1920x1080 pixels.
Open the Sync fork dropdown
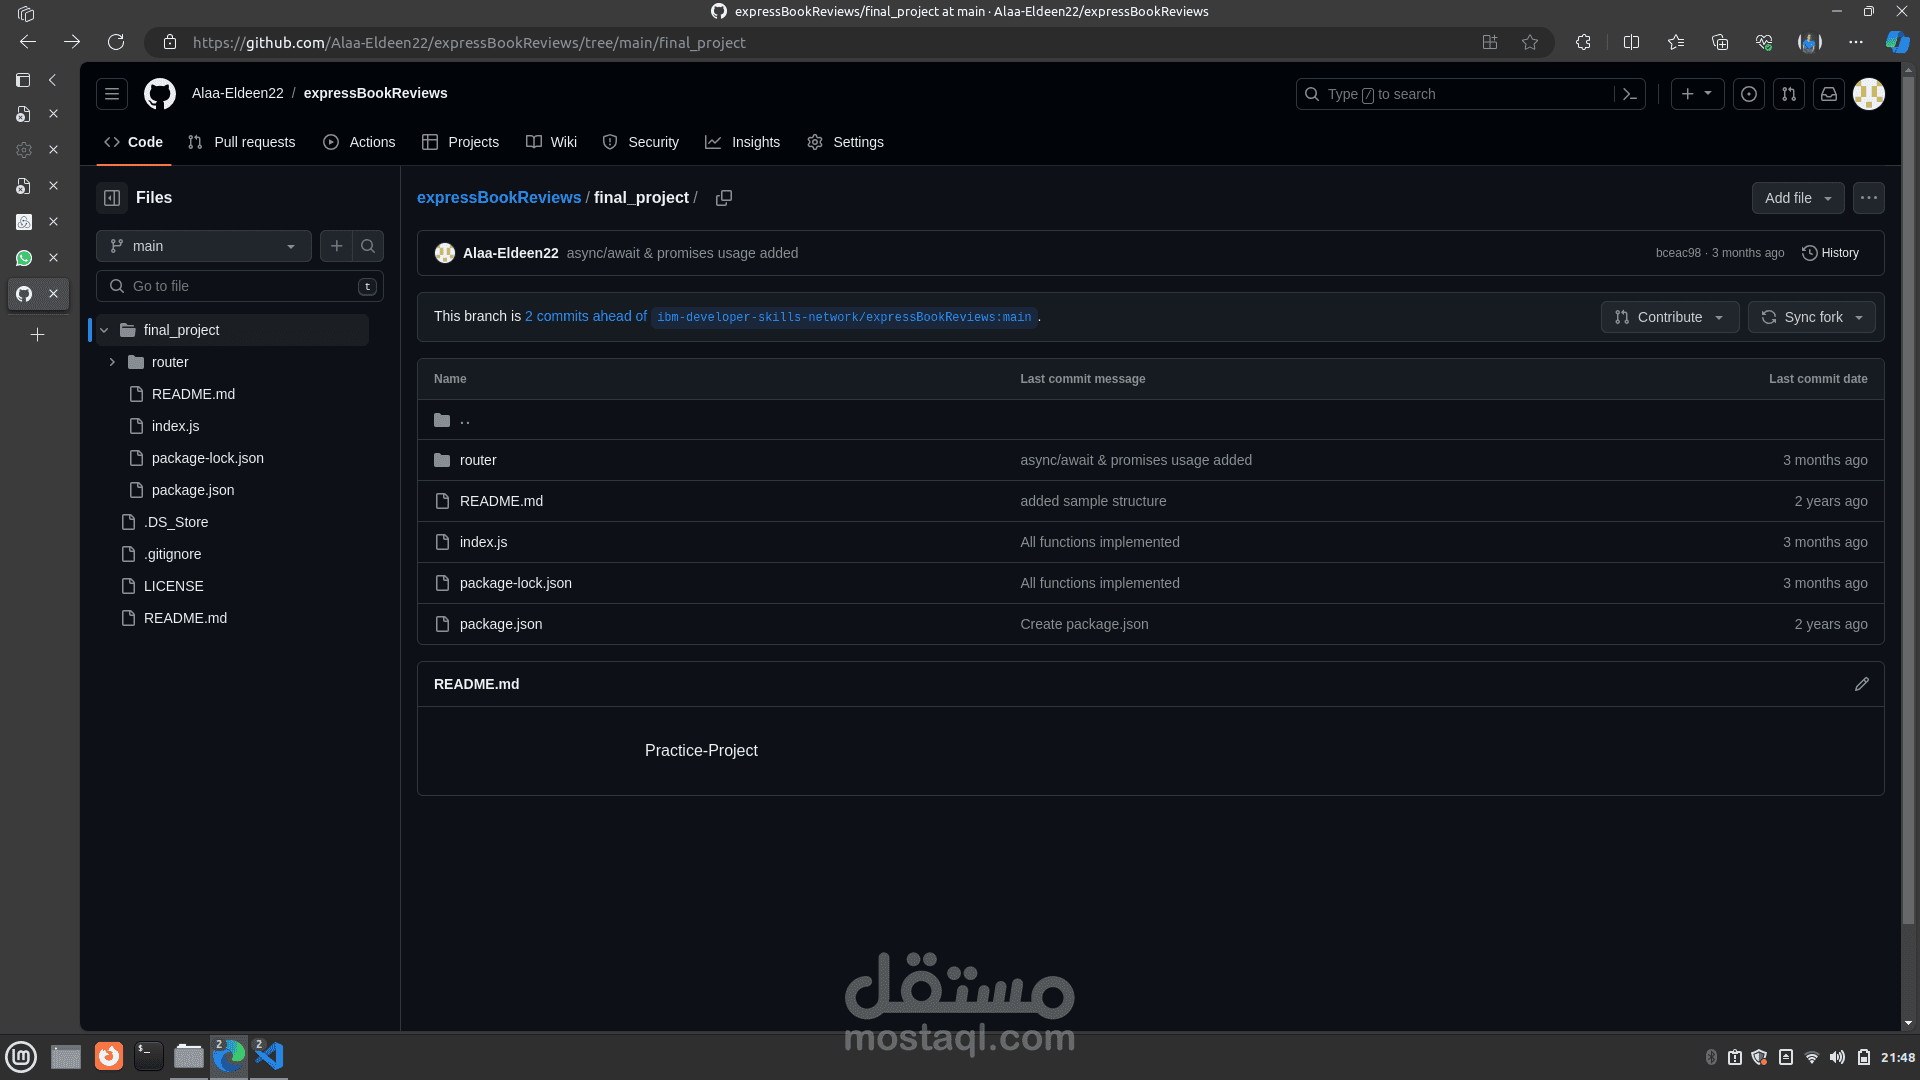coord(1811,317)
